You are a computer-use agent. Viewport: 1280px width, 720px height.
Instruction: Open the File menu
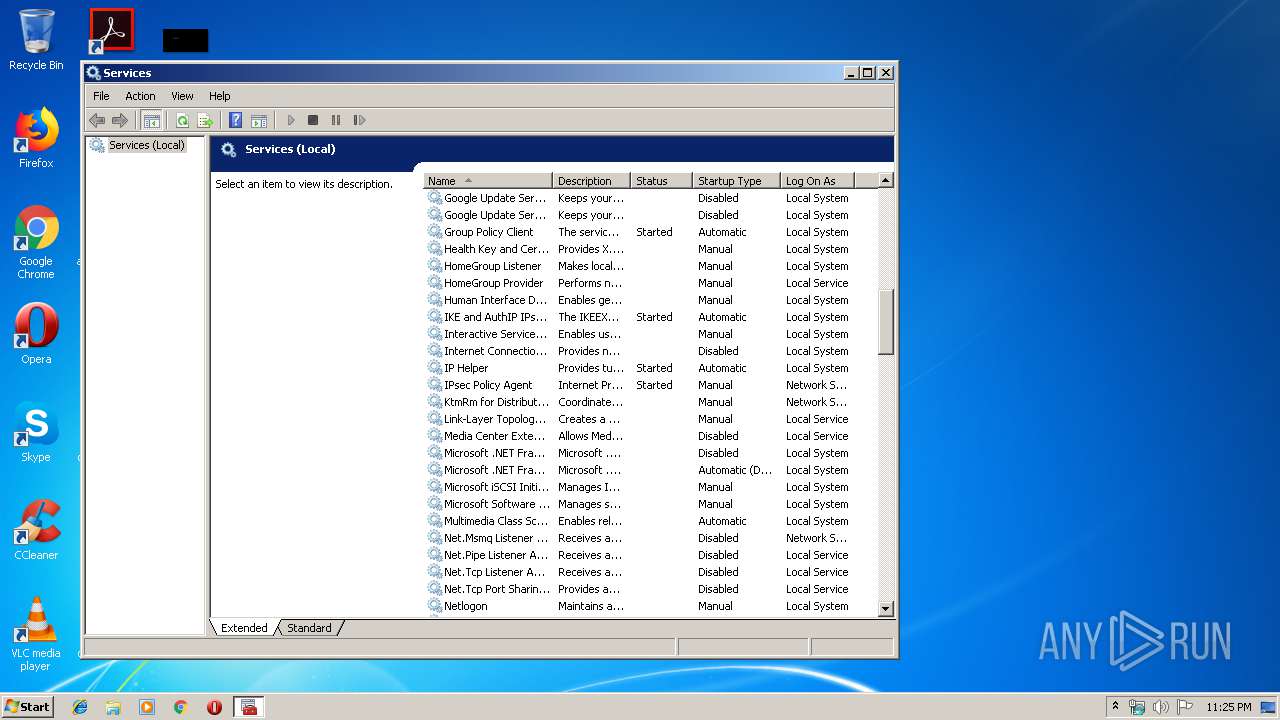[101, 96]
